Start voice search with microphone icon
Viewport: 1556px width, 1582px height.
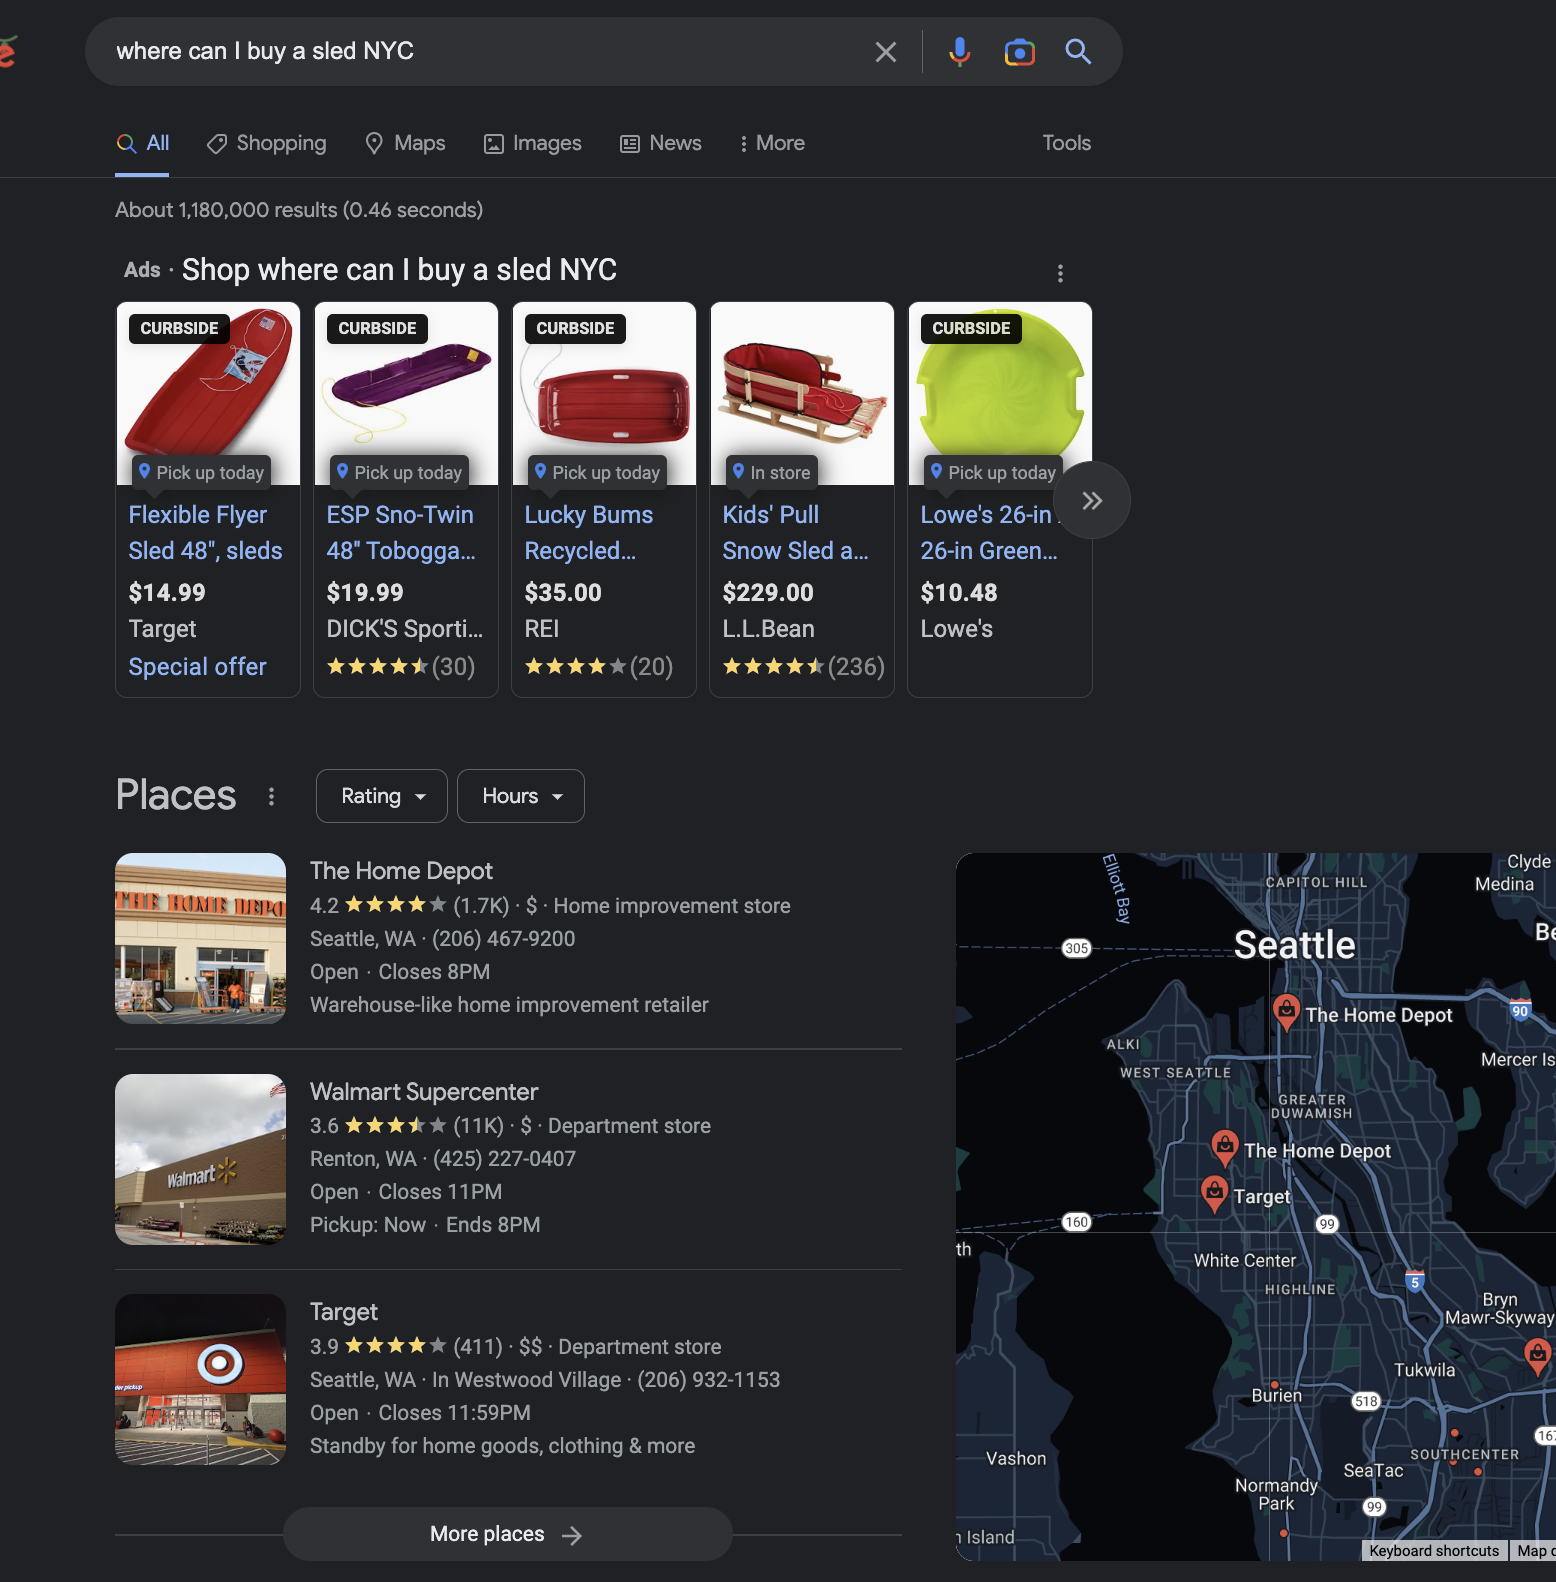click(x=959, y=52)
